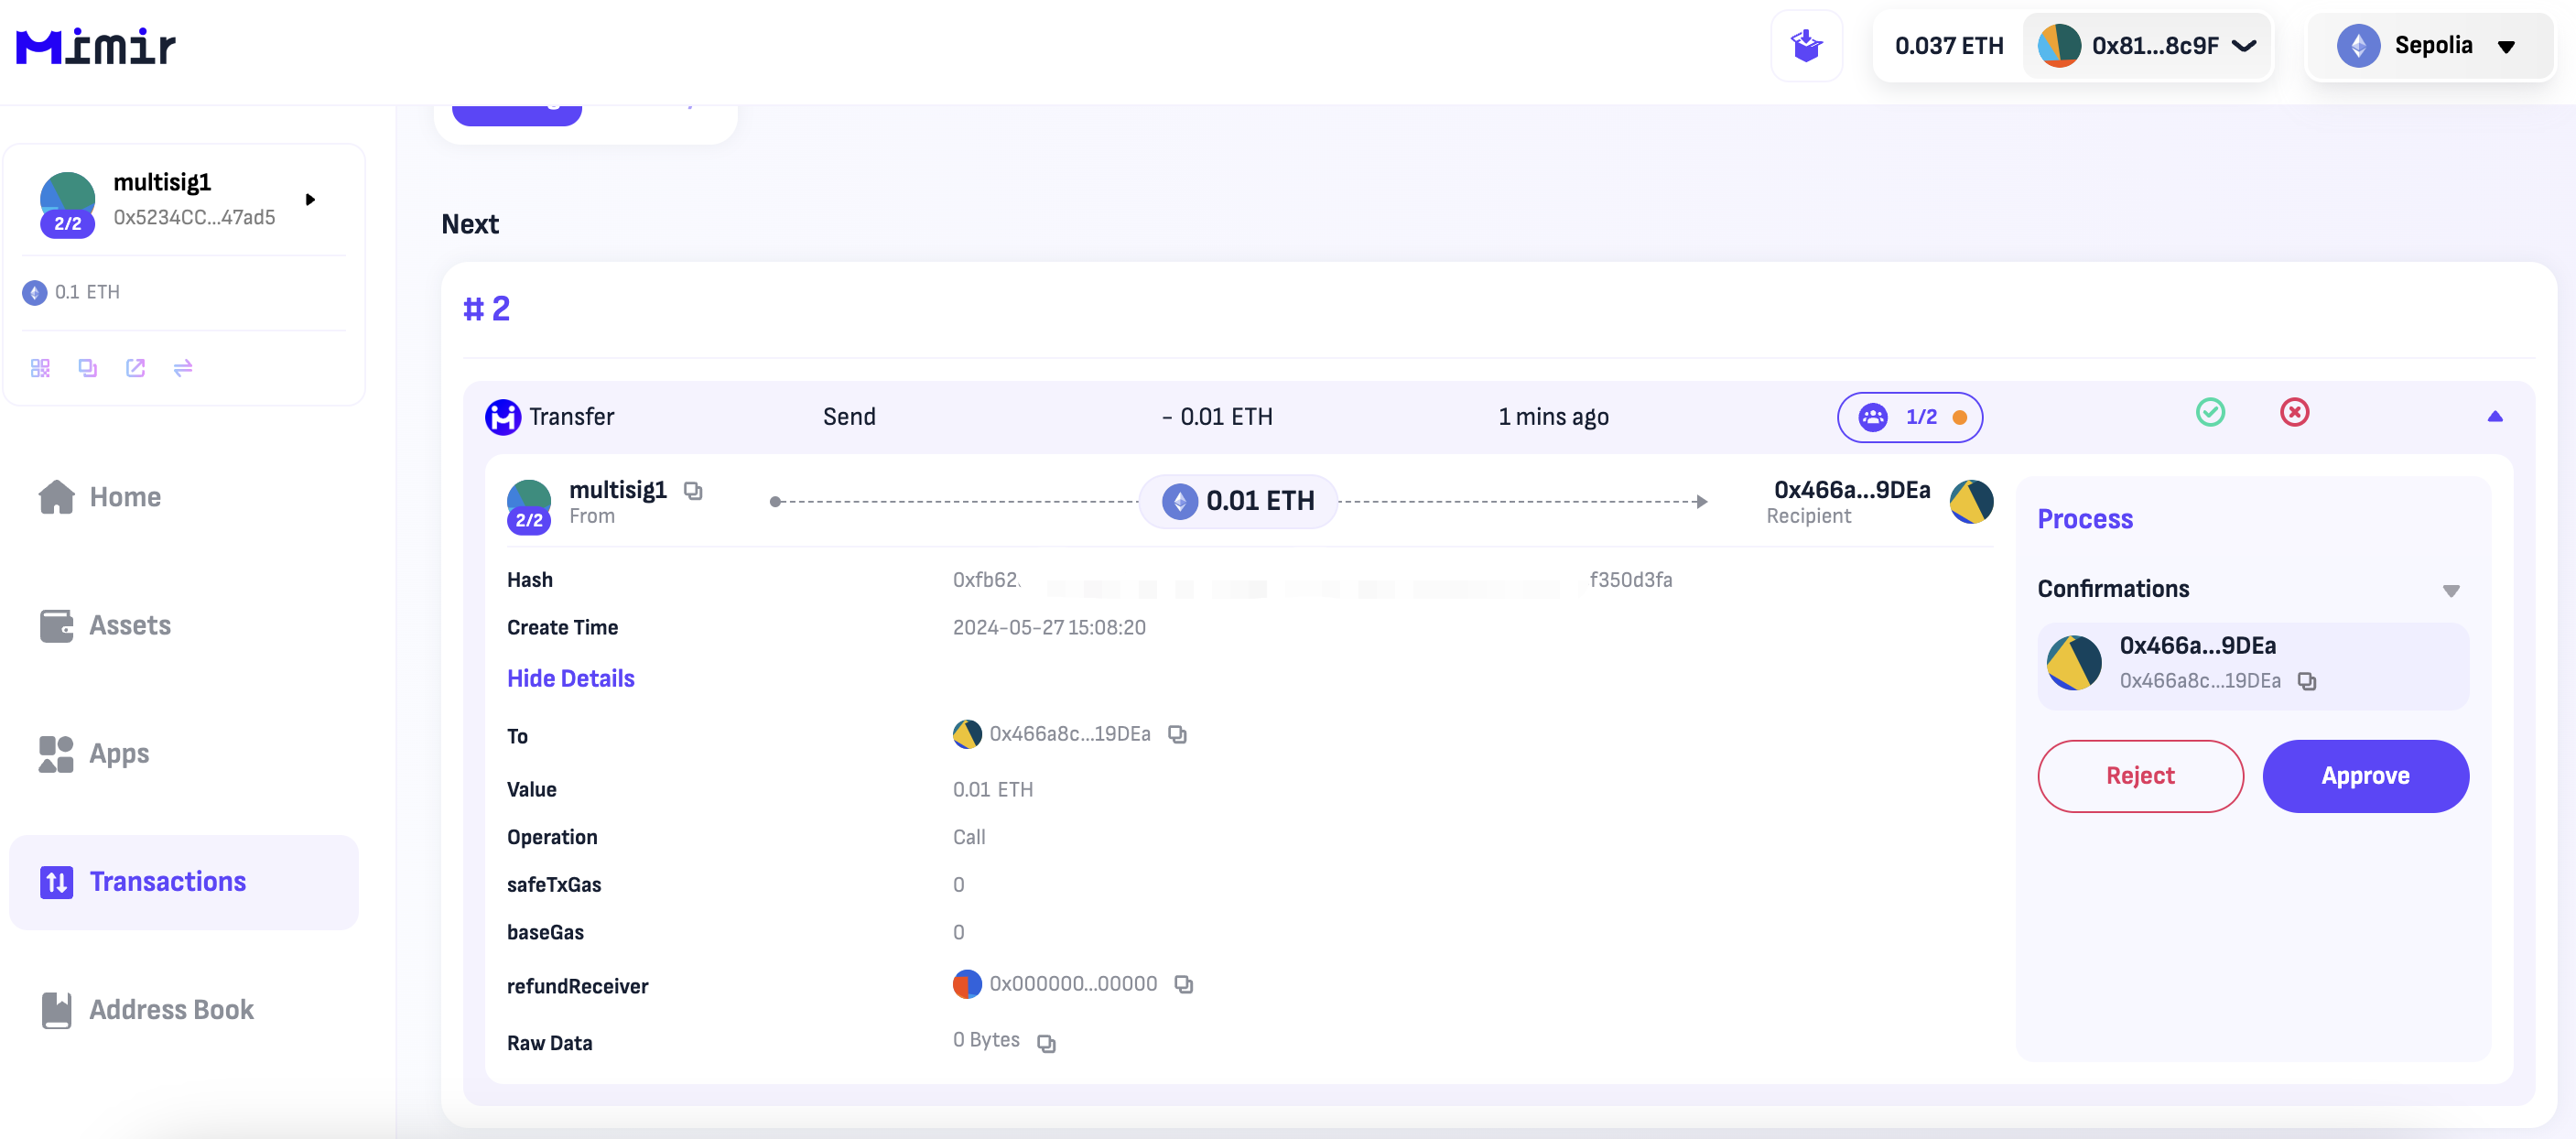Click the transfer arrows icon in sidebar card
This screenshot has width=2576, height=1139.
[183, 368]
